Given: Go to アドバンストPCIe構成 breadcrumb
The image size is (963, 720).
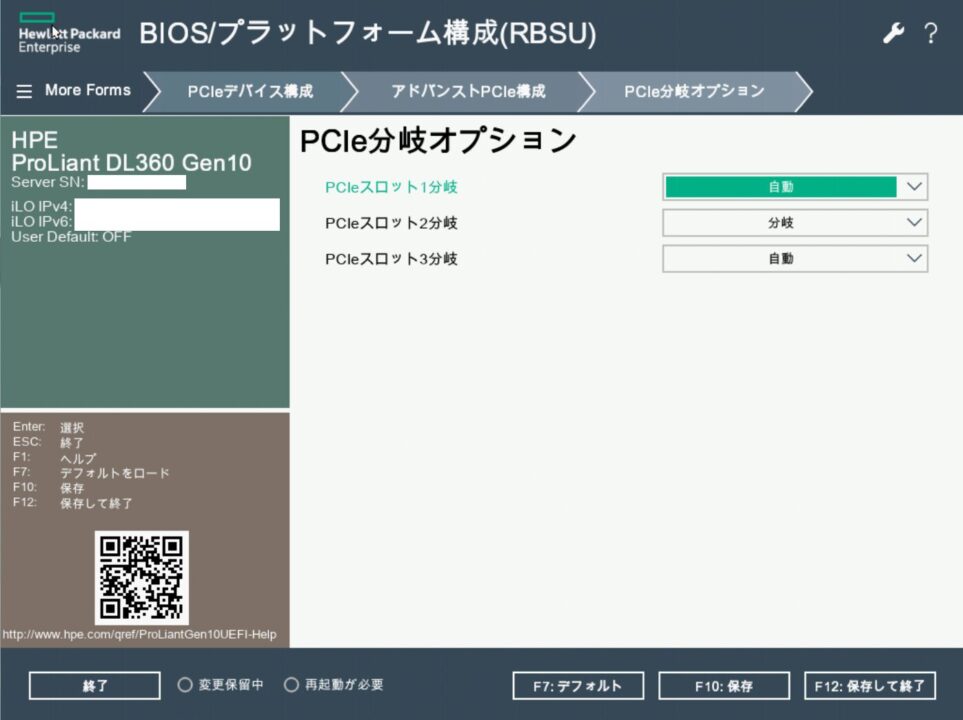Looking at the screenshot, I should [x=469, y=92].
